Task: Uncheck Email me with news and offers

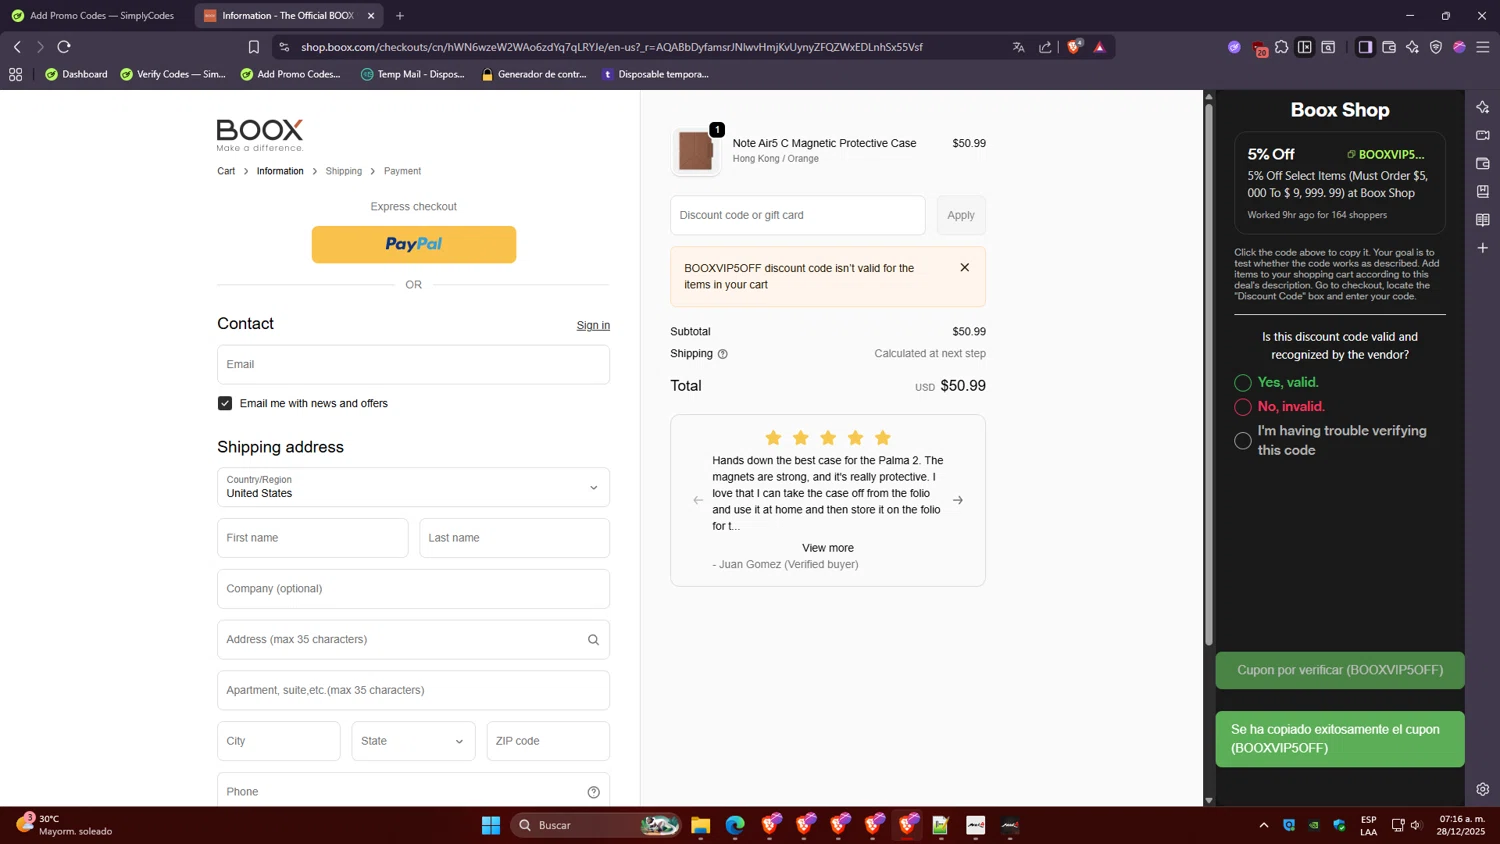Action: (225, 403)
